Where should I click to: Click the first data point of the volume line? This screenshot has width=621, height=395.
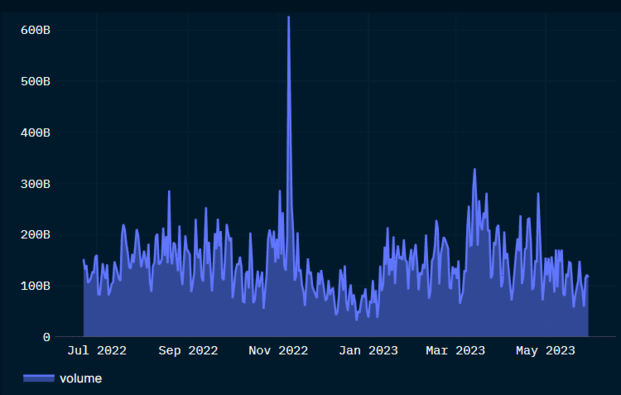point(84,260)
